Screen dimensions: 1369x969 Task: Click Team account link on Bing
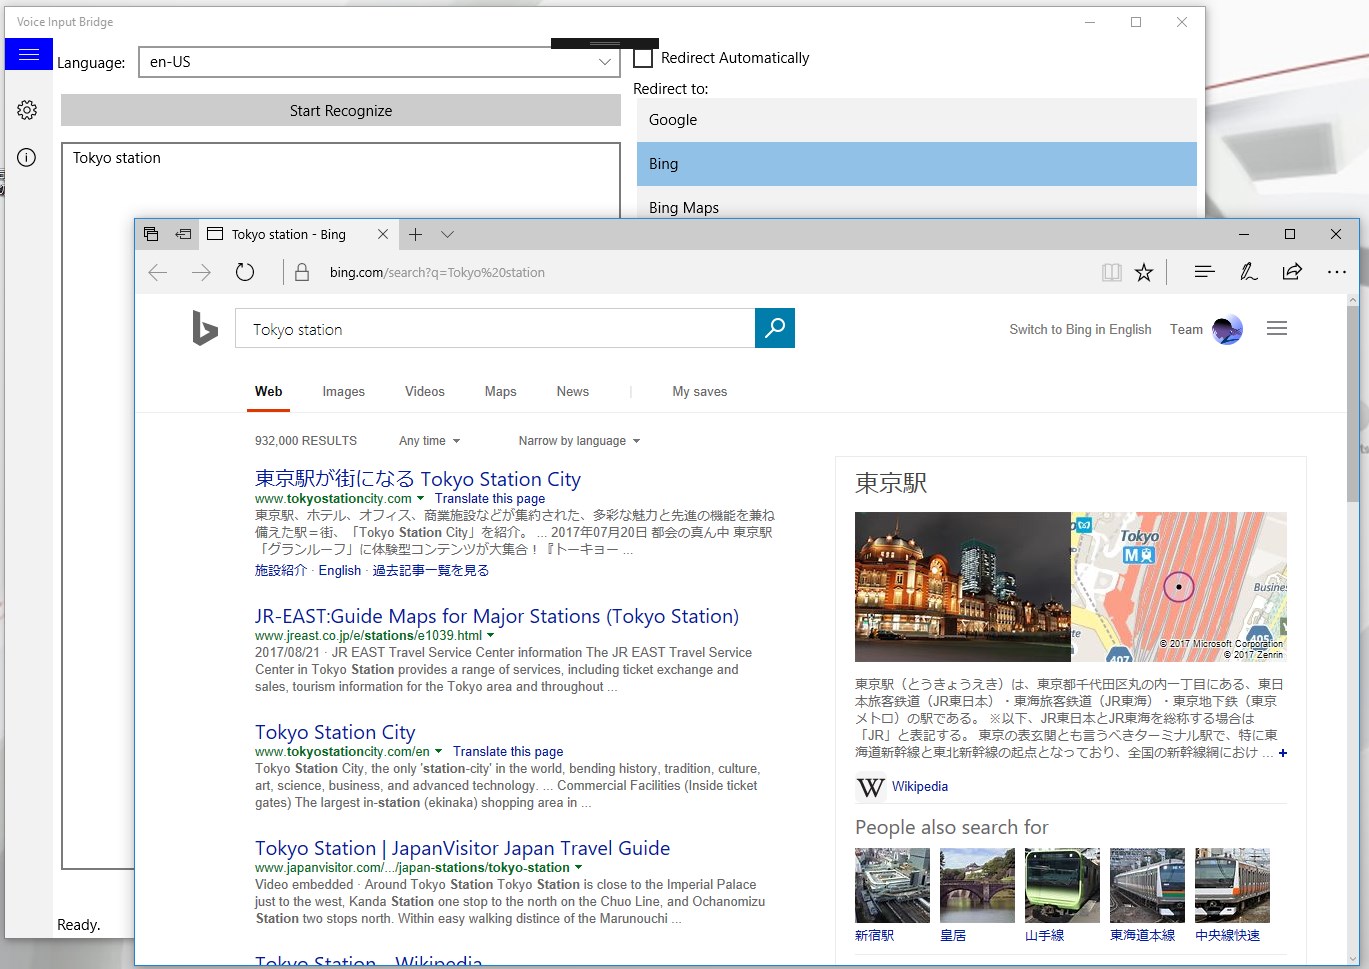[1186, 329]
